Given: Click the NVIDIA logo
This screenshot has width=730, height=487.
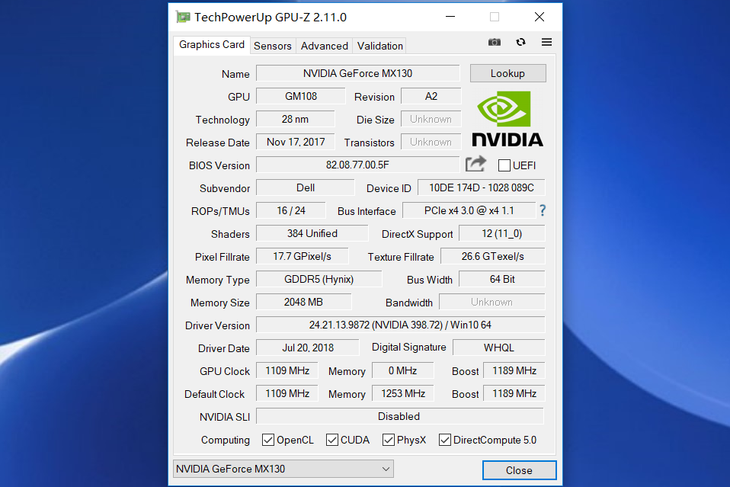Looking at the screenshot, I should point(507,119).
